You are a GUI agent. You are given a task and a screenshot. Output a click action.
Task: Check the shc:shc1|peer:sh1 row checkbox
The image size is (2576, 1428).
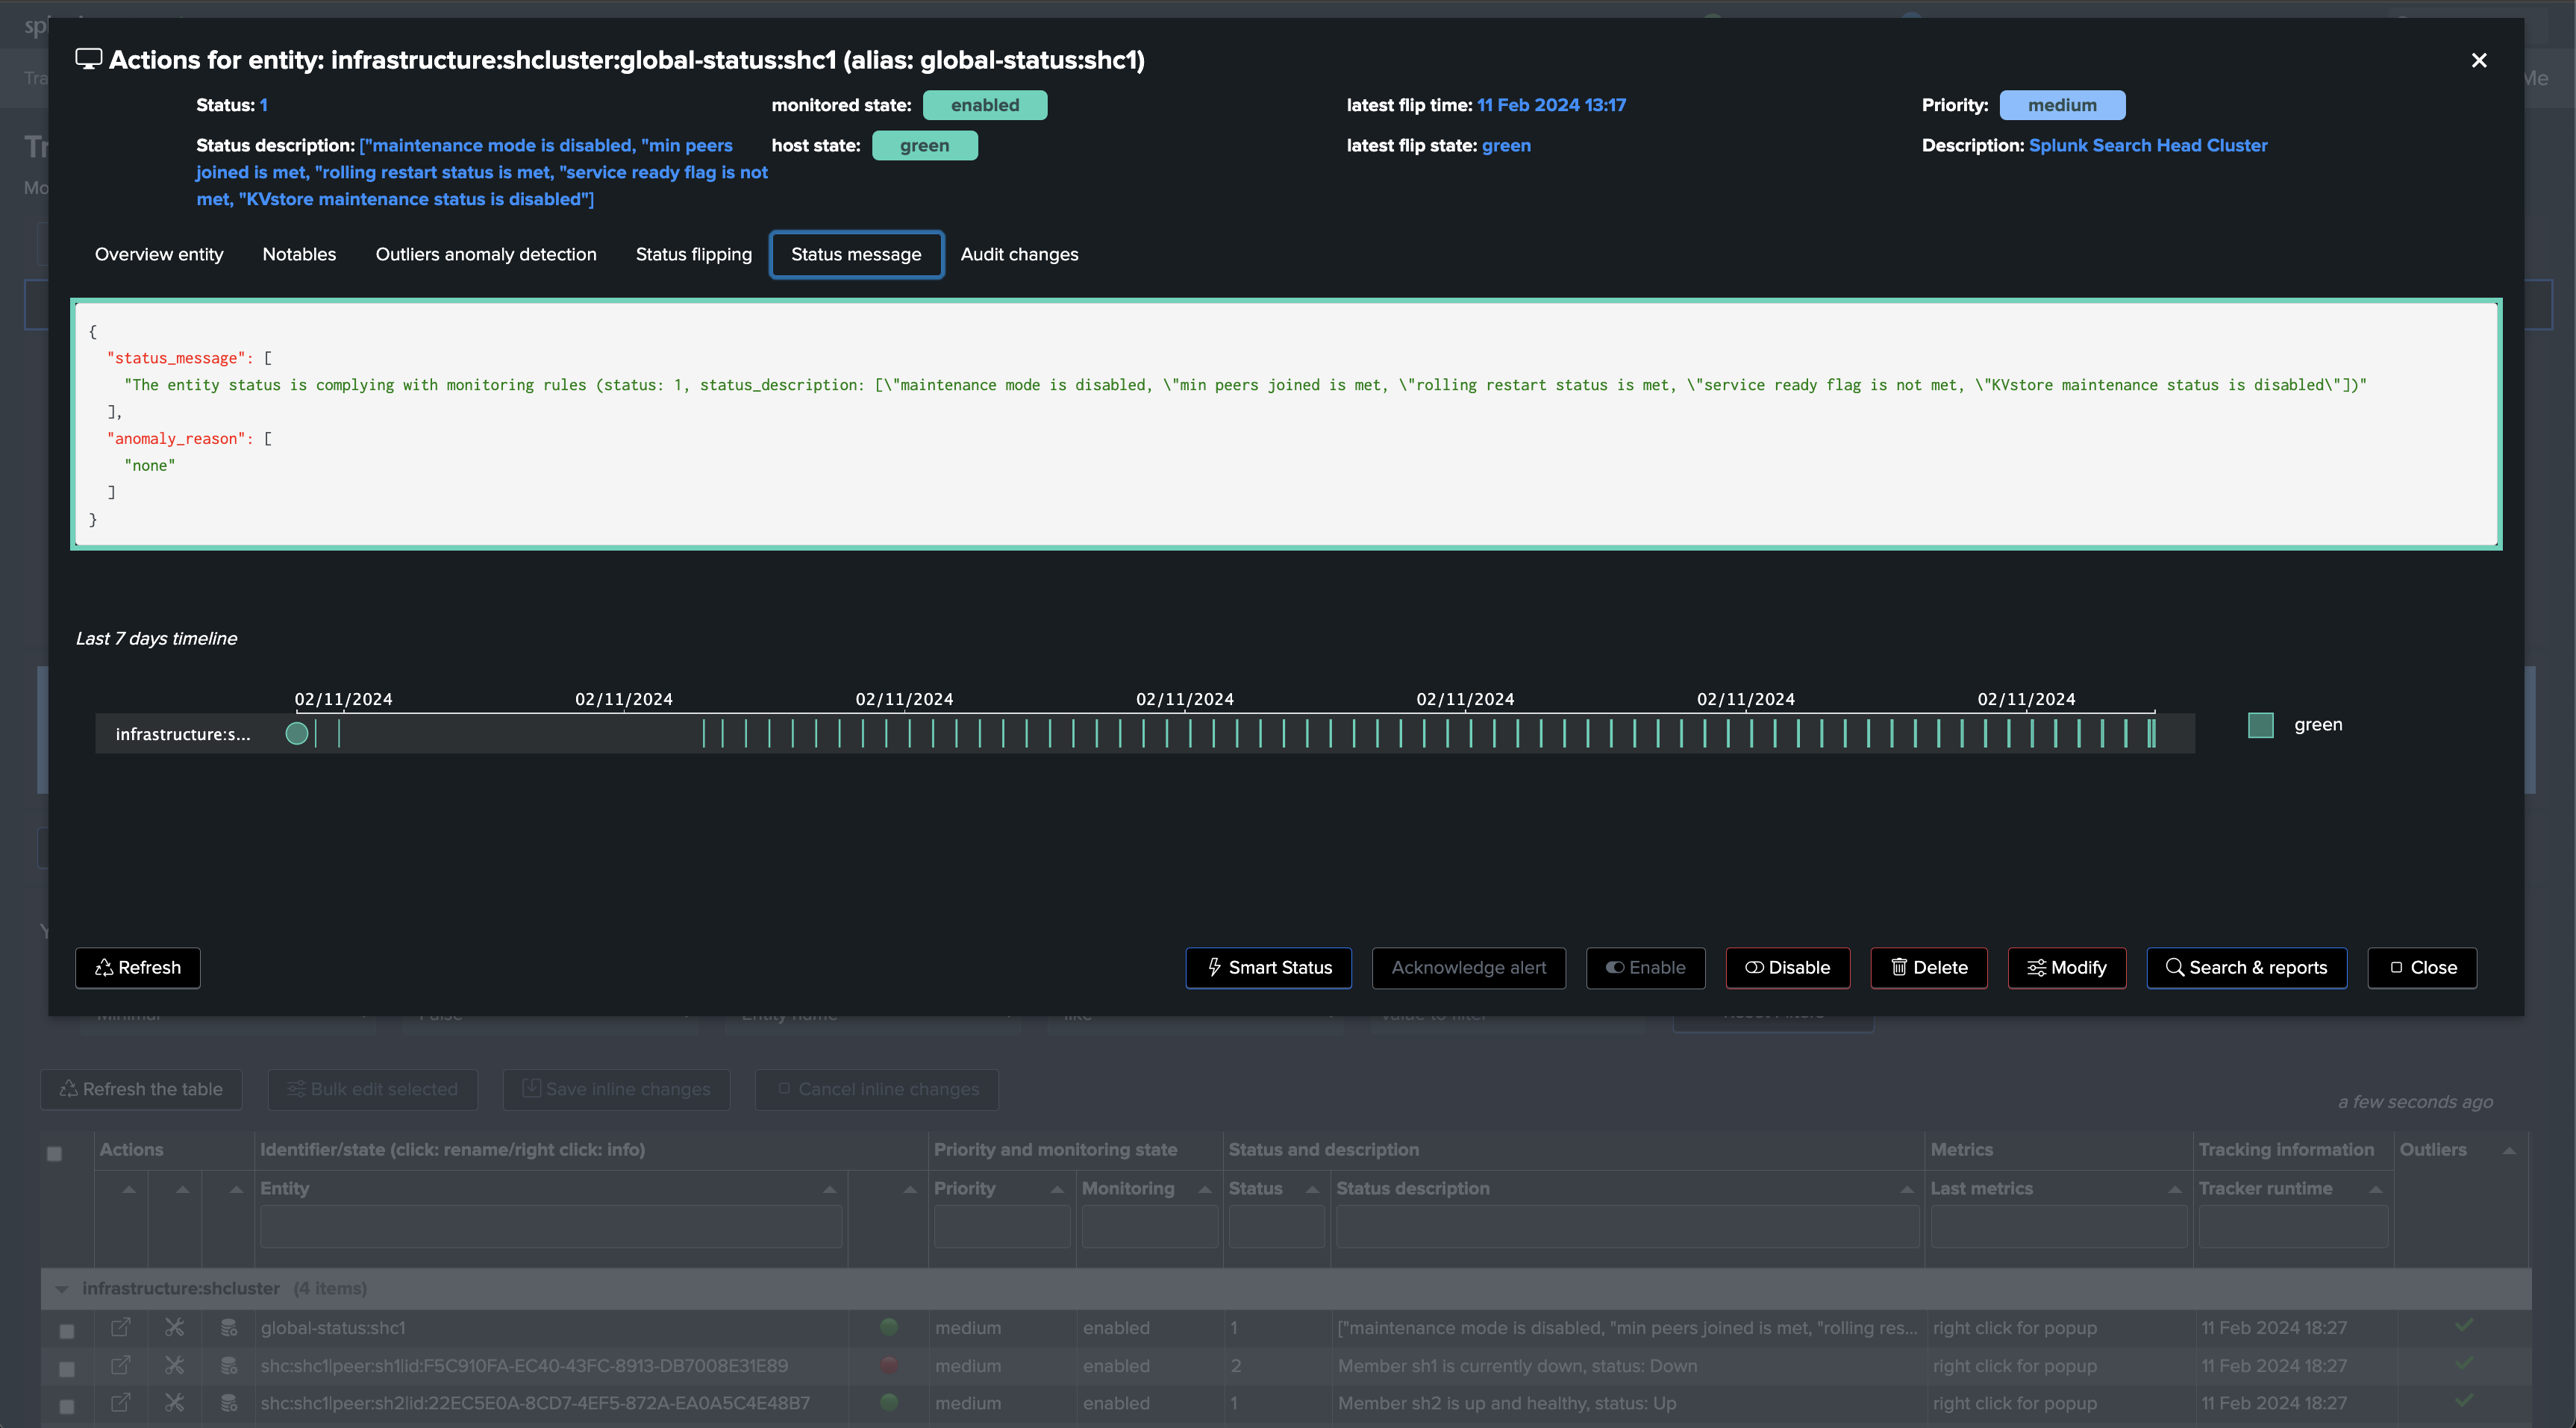click(66, 1368)
